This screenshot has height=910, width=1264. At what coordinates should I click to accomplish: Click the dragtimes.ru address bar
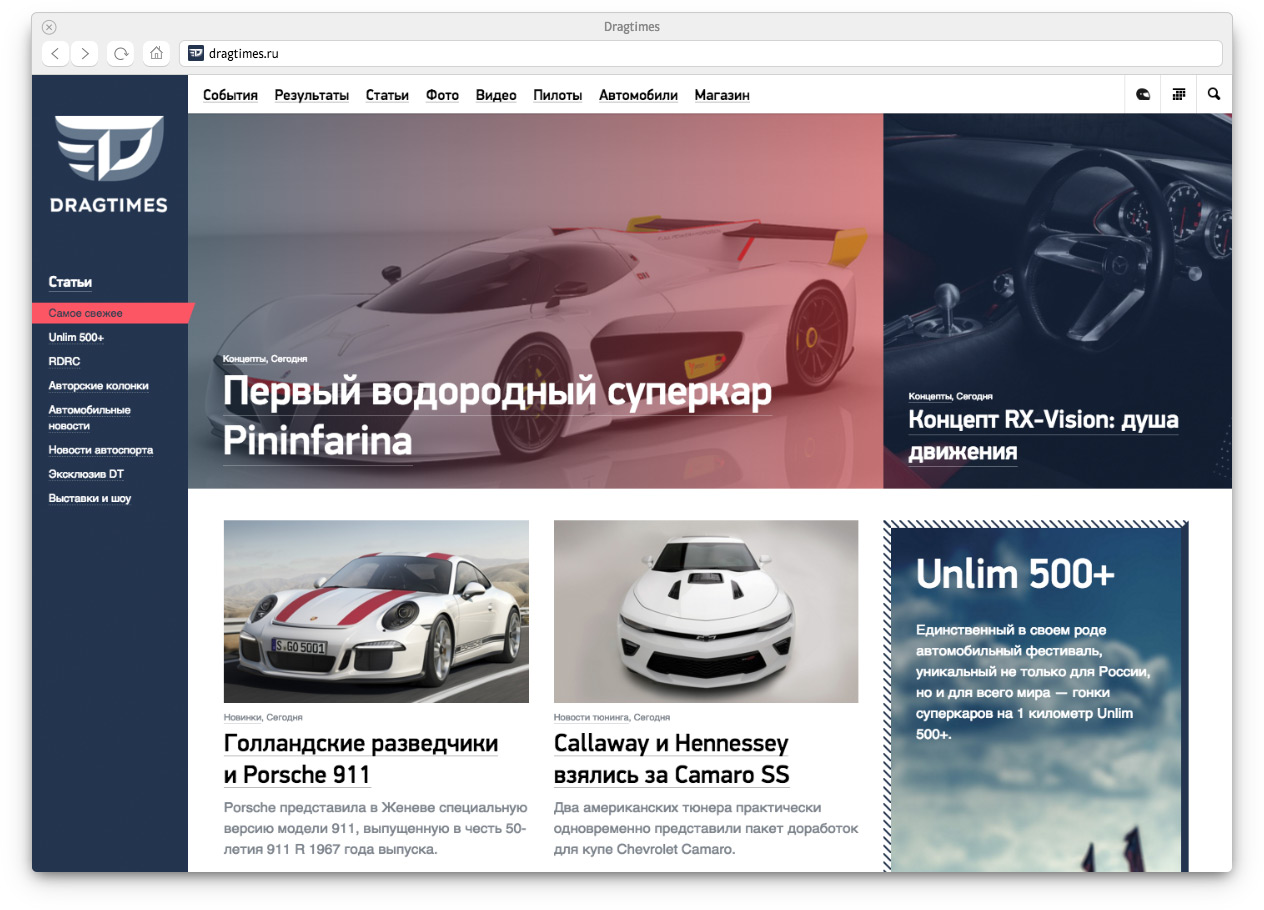[700, 53]
